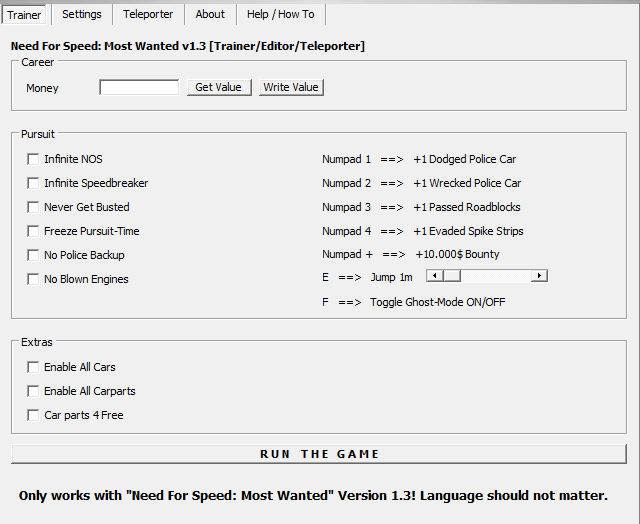640x524 pixels.
Task: Click the '+1 Passed Roadblocks' text
Action: click(467, 207)
